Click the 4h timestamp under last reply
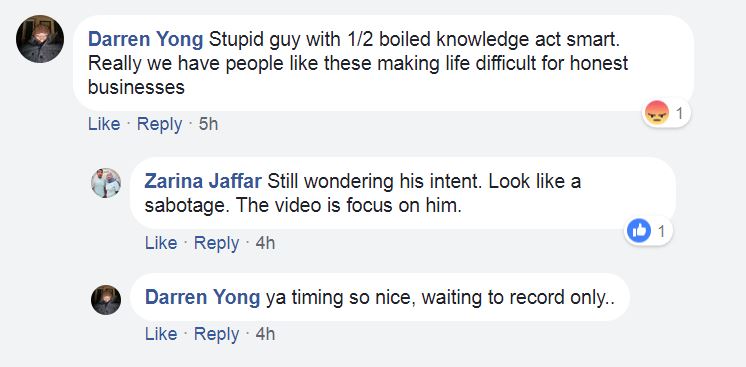Viewport: 746px width, 367px height. (265, 334)
